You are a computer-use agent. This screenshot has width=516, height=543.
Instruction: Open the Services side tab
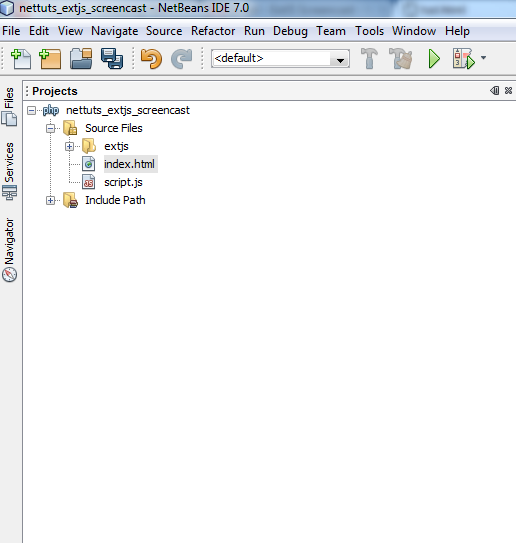[x=9, y=171]
